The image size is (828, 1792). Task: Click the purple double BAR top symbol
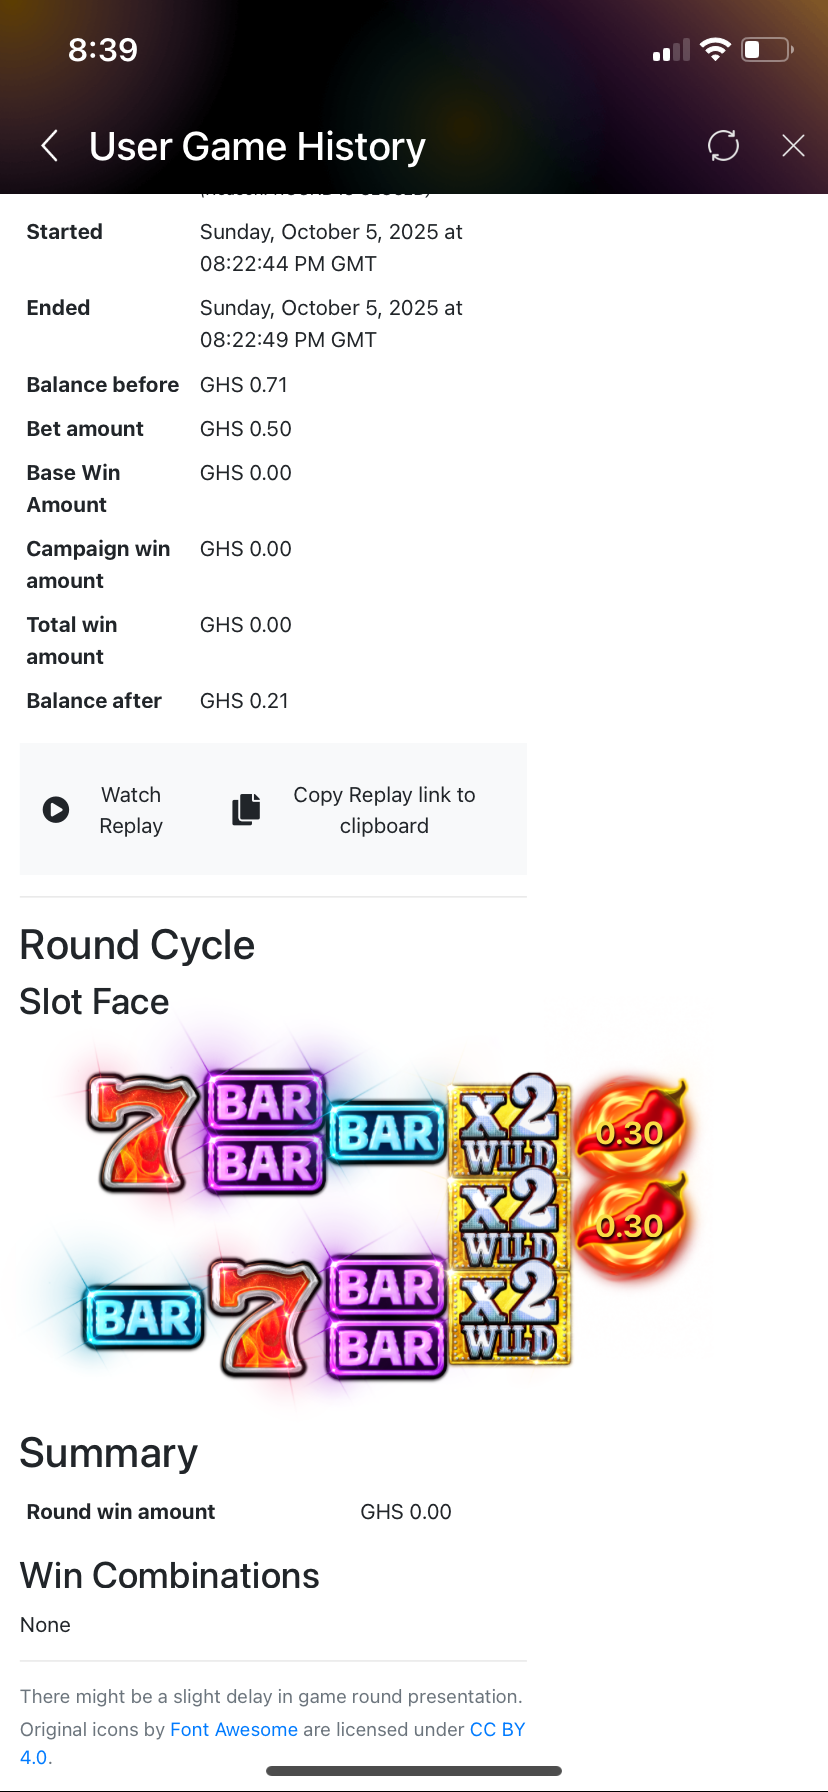265,1133
